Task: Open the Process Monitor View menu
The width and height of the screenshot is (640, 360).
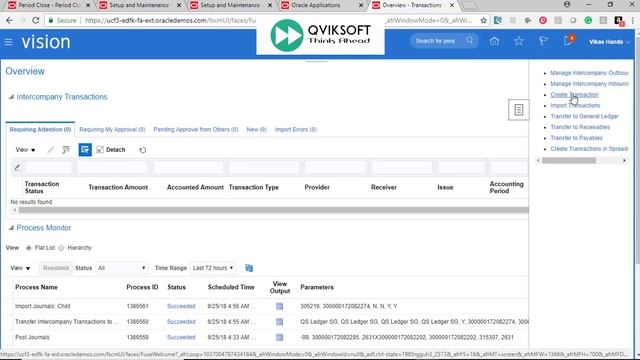Action: 20,268
